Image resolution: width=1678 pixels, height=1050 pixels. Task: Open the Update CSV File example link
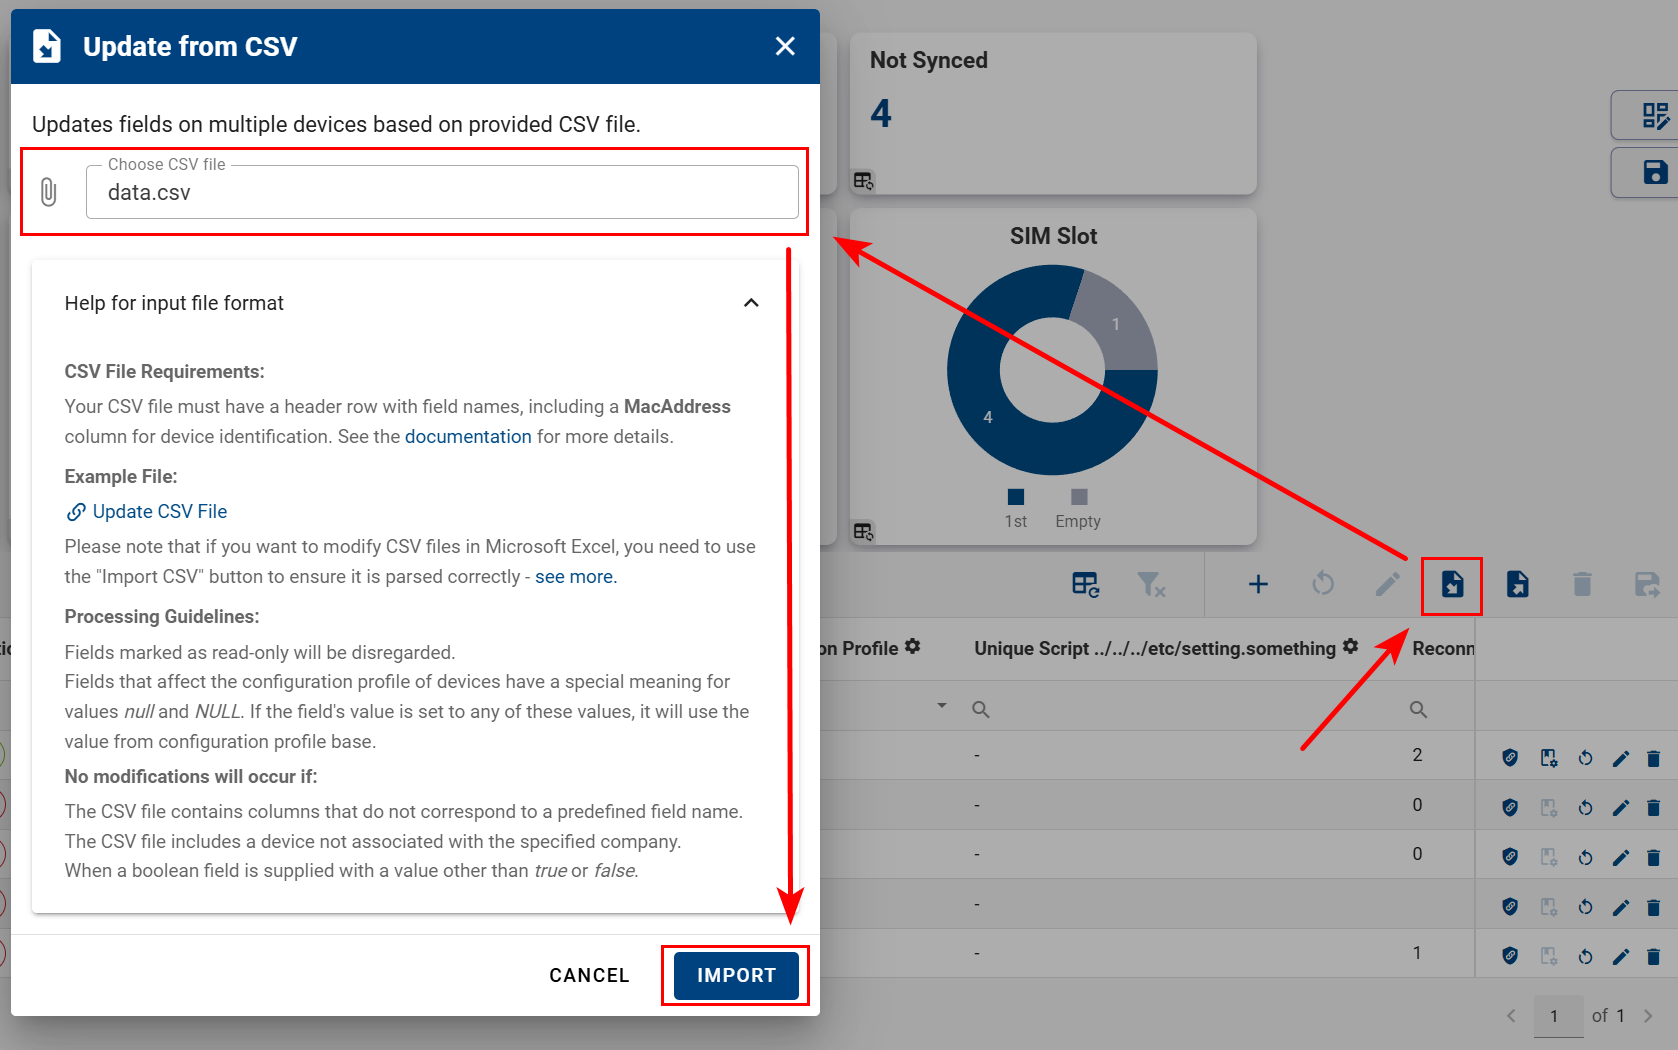click(159, 512)
